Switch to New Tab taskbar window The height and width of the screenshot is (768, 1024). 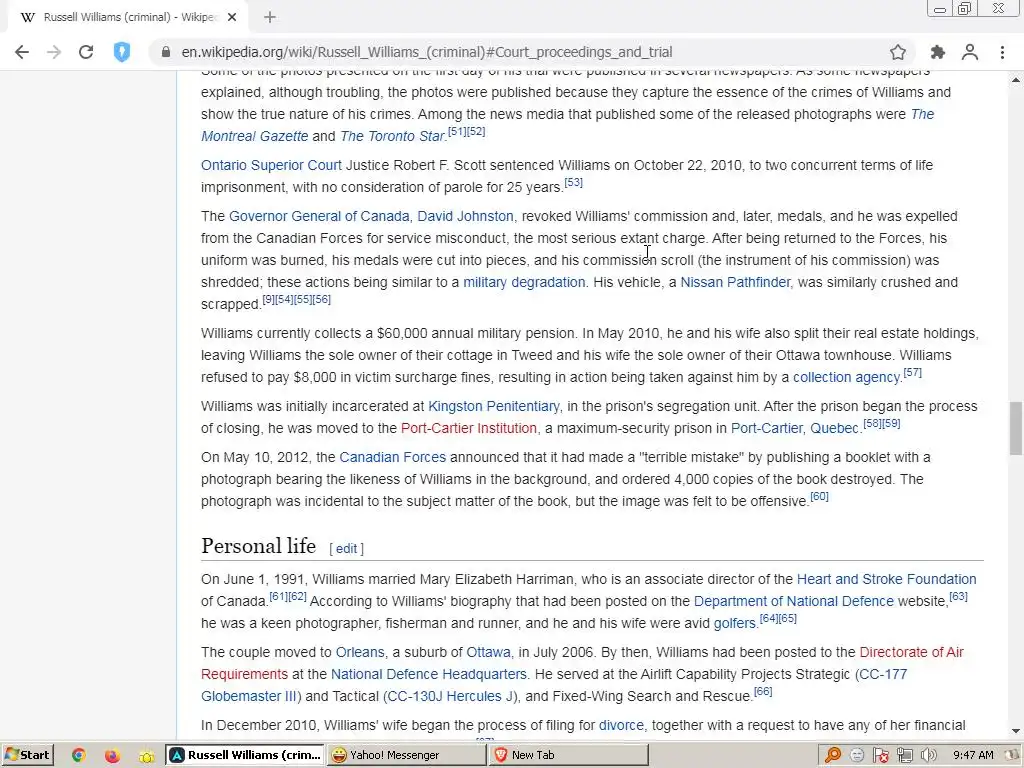pyautogui.click(x=569, y=755)
